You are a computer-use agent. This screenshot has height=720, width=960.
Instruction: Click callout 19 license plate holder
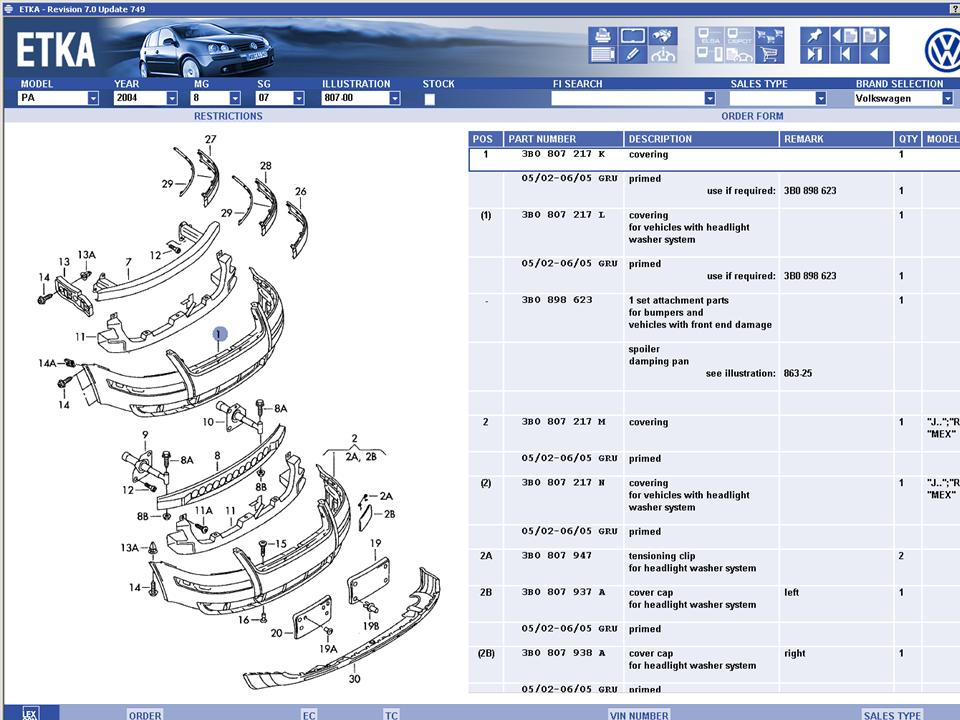(375, 543)
